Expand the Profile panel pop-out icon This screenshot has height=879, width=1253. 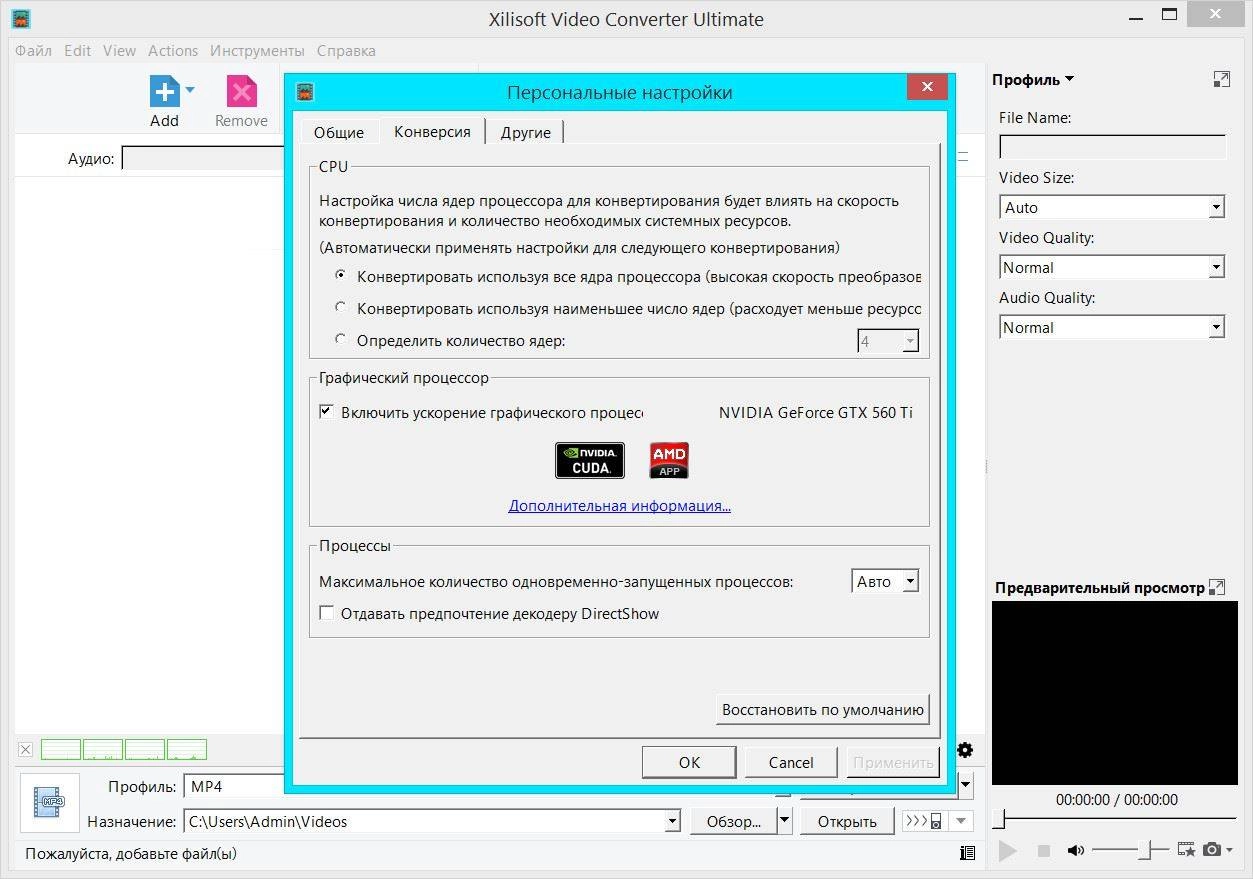[x=1221, y=79]
